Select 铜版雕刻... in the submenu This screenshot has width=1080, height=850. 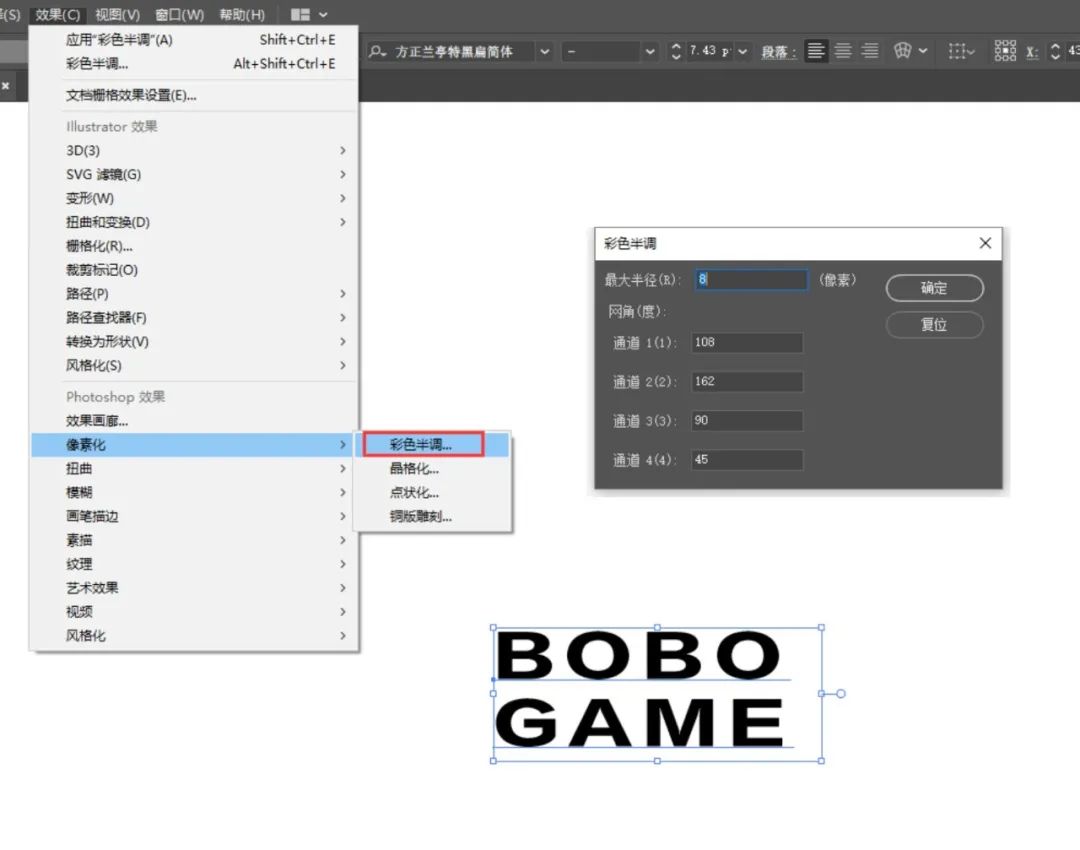[x=433, y=517]
